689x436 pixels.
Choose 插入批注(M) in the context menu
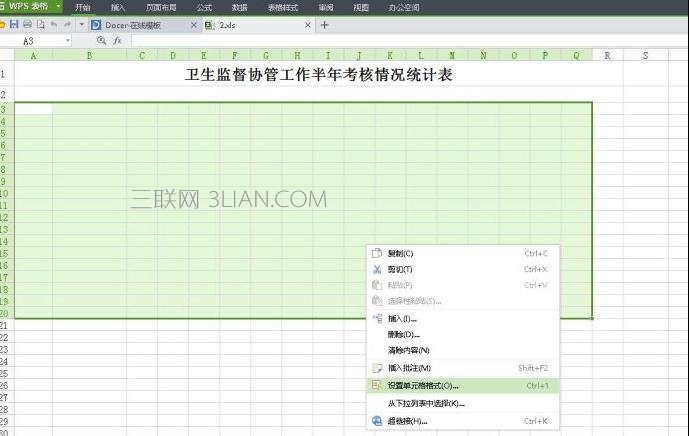[463, 368]
